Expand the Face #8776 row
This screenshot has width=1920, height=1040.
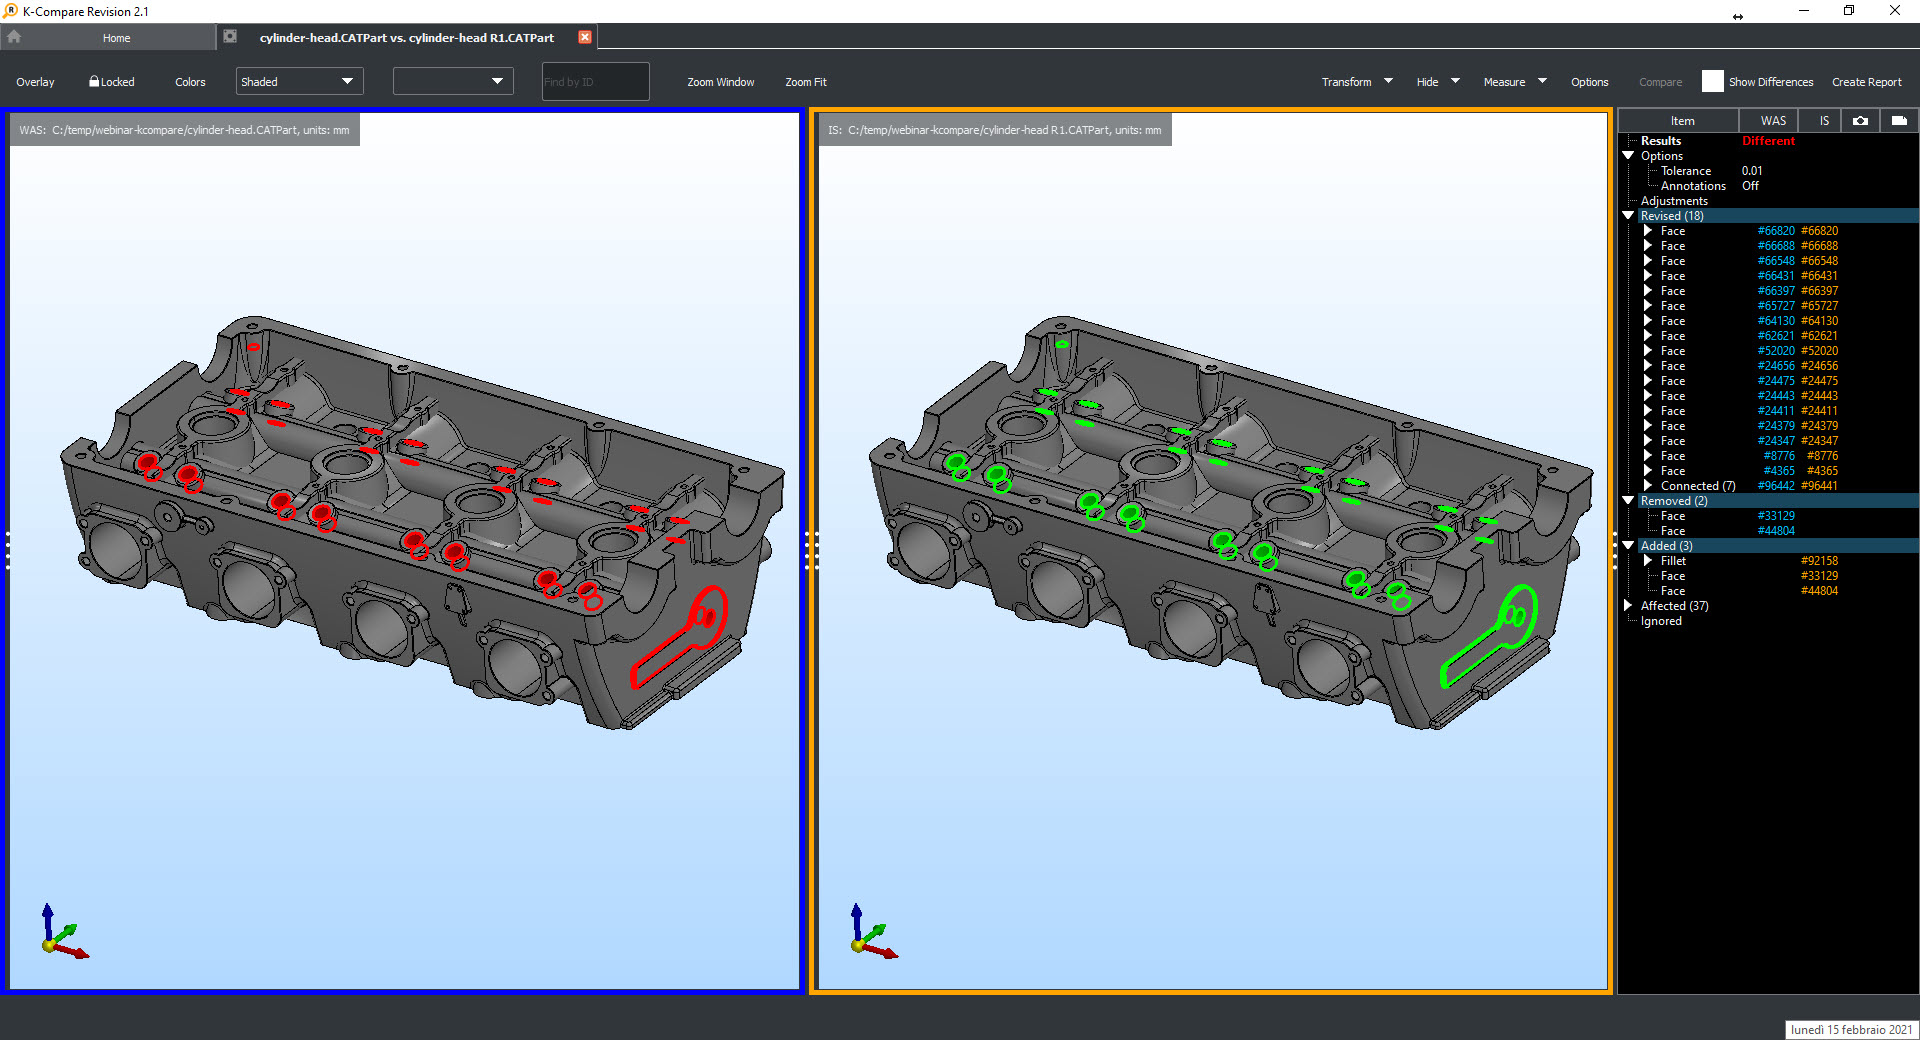(x=1648, y=456)
